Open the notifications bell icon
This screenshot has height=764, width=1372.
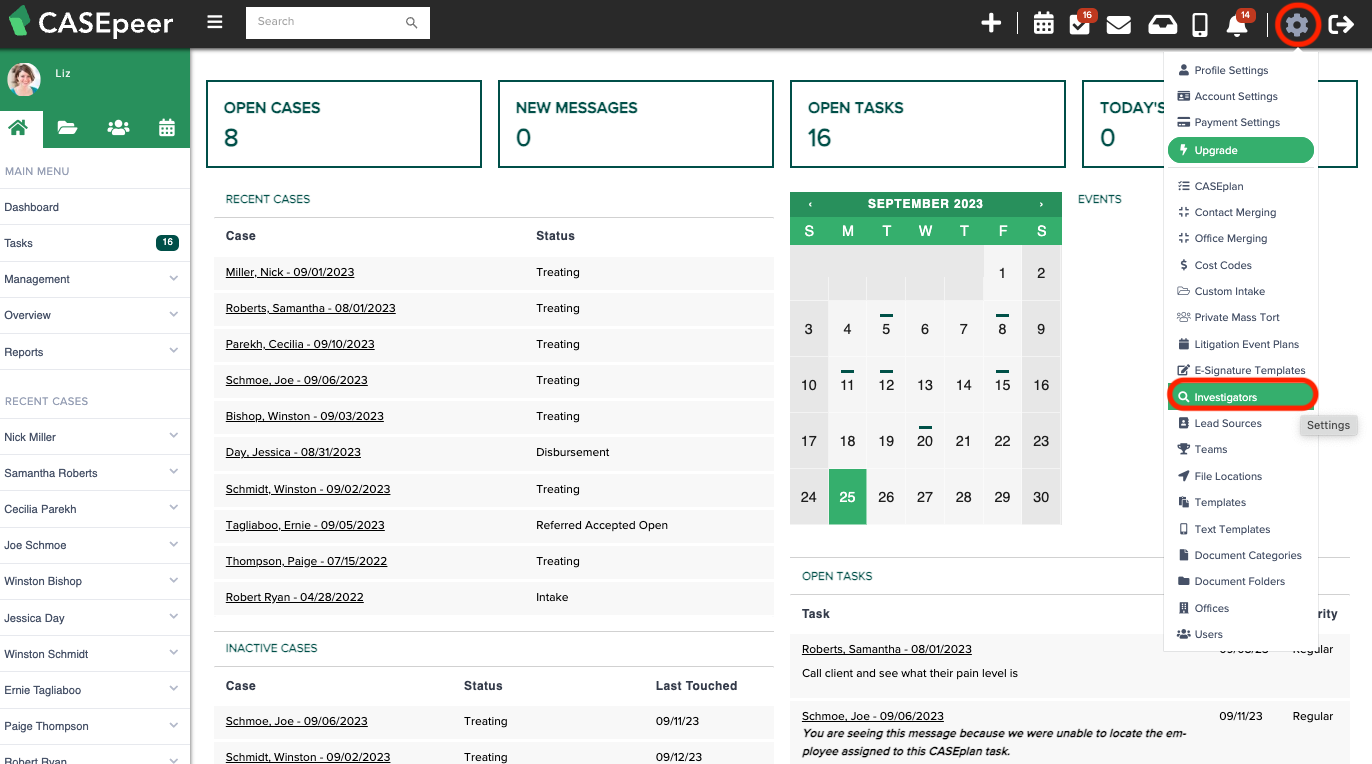coord(1237,24)
